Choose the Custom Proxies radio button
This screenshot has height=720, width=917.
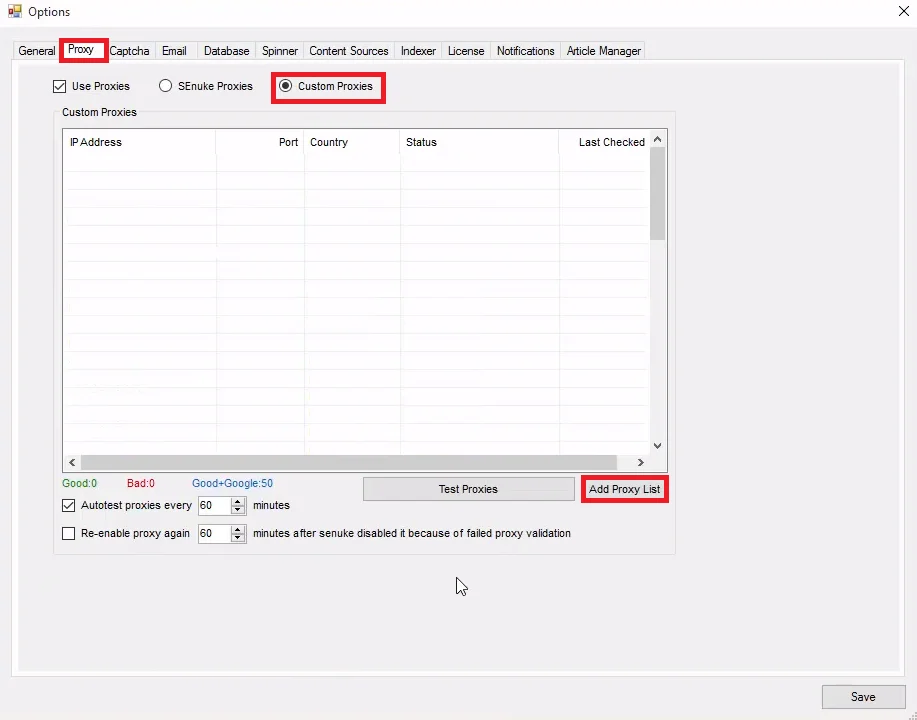click(x=286, y=87)
